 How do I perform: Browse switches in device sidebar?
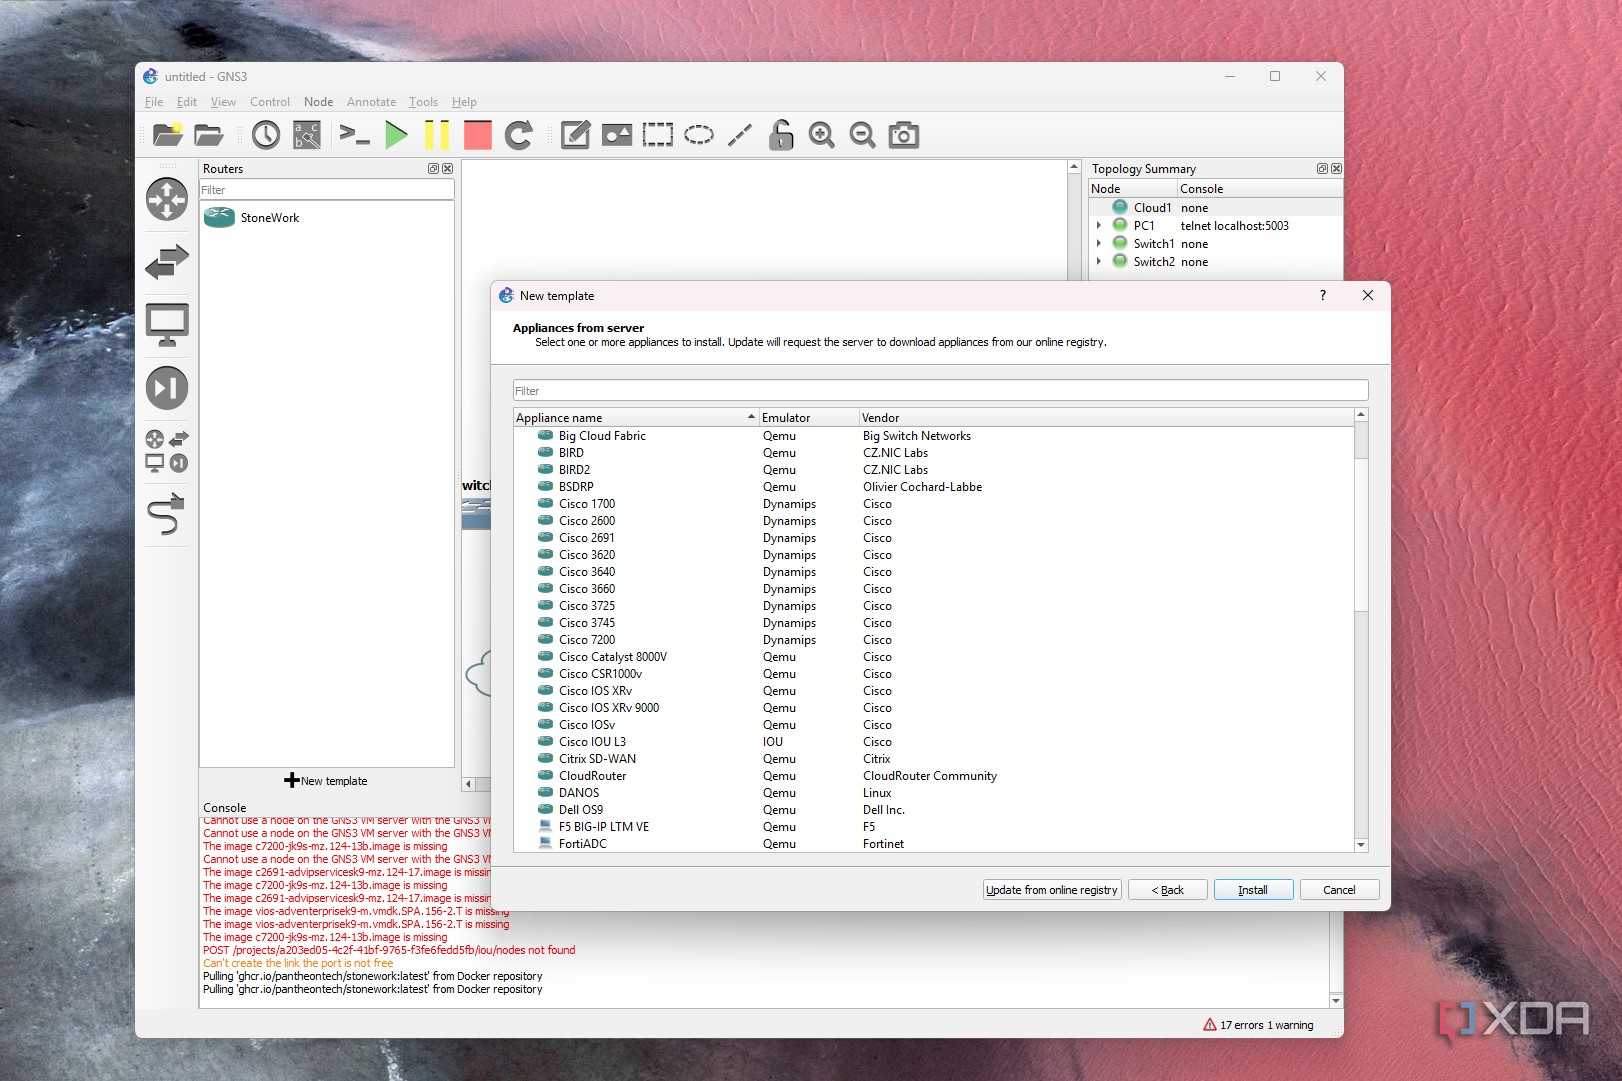coord(167,262)
